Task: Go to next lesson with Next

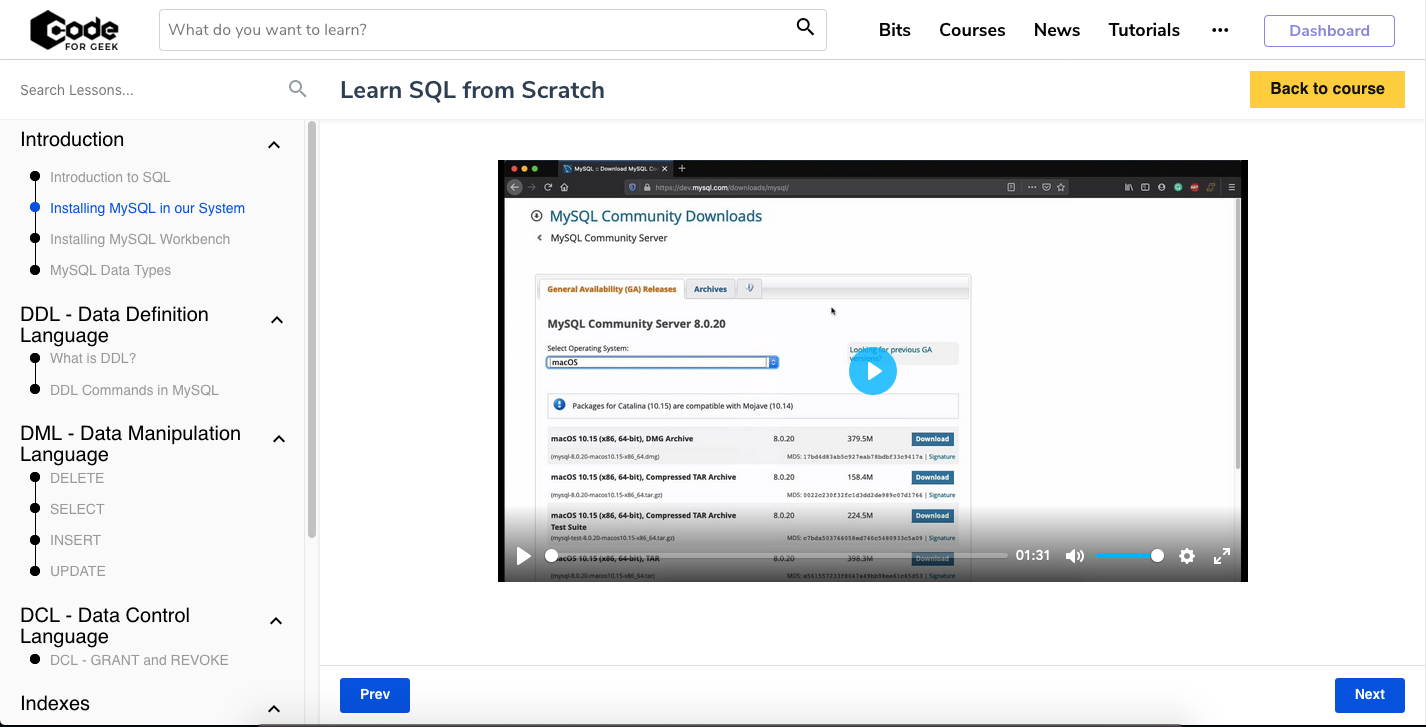Action: tap(1370, 695)
